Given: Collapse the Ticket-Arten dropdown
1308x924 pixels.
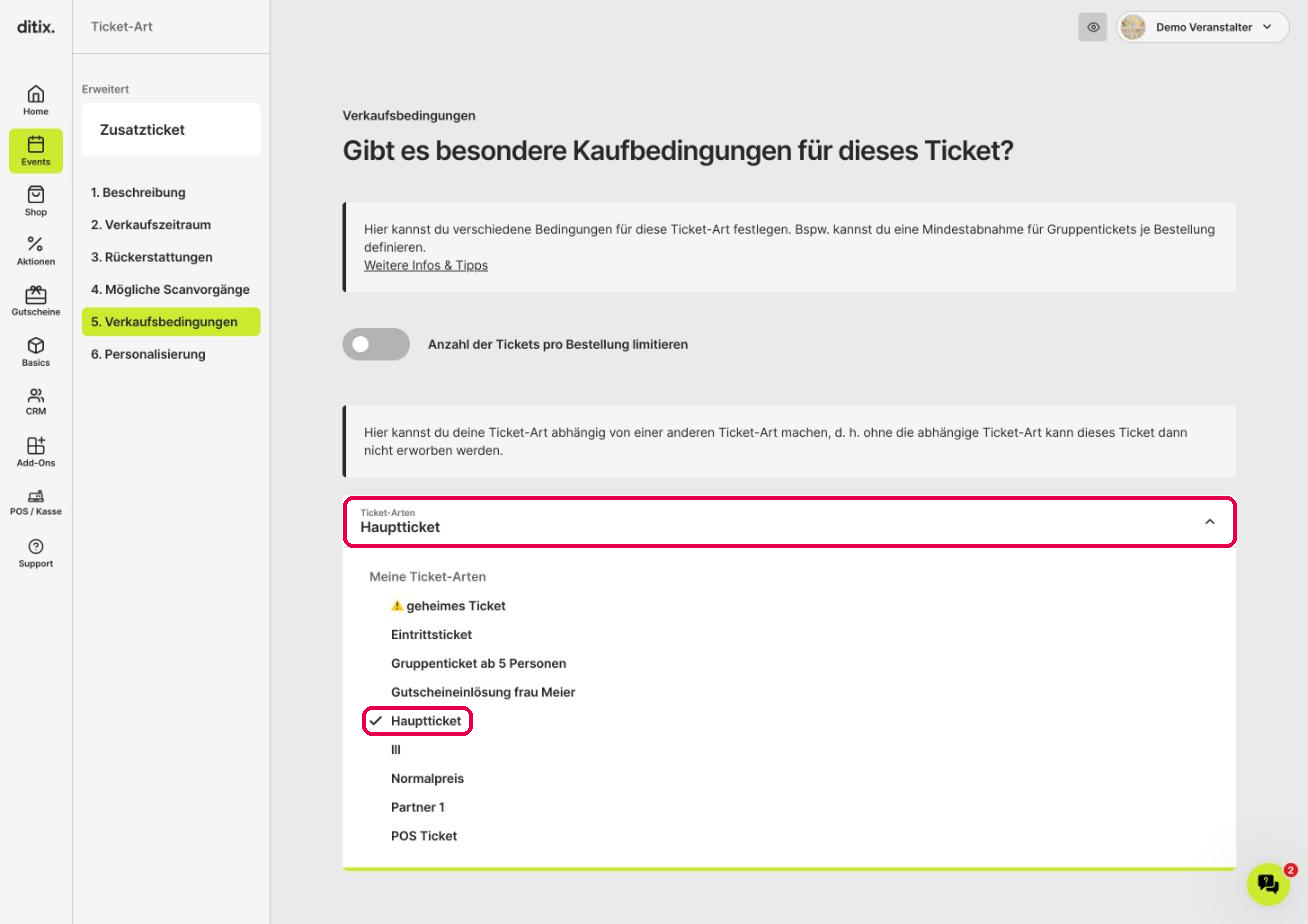Looking at the screenshot, I should pyautogui.click(x=1210, y=522).
